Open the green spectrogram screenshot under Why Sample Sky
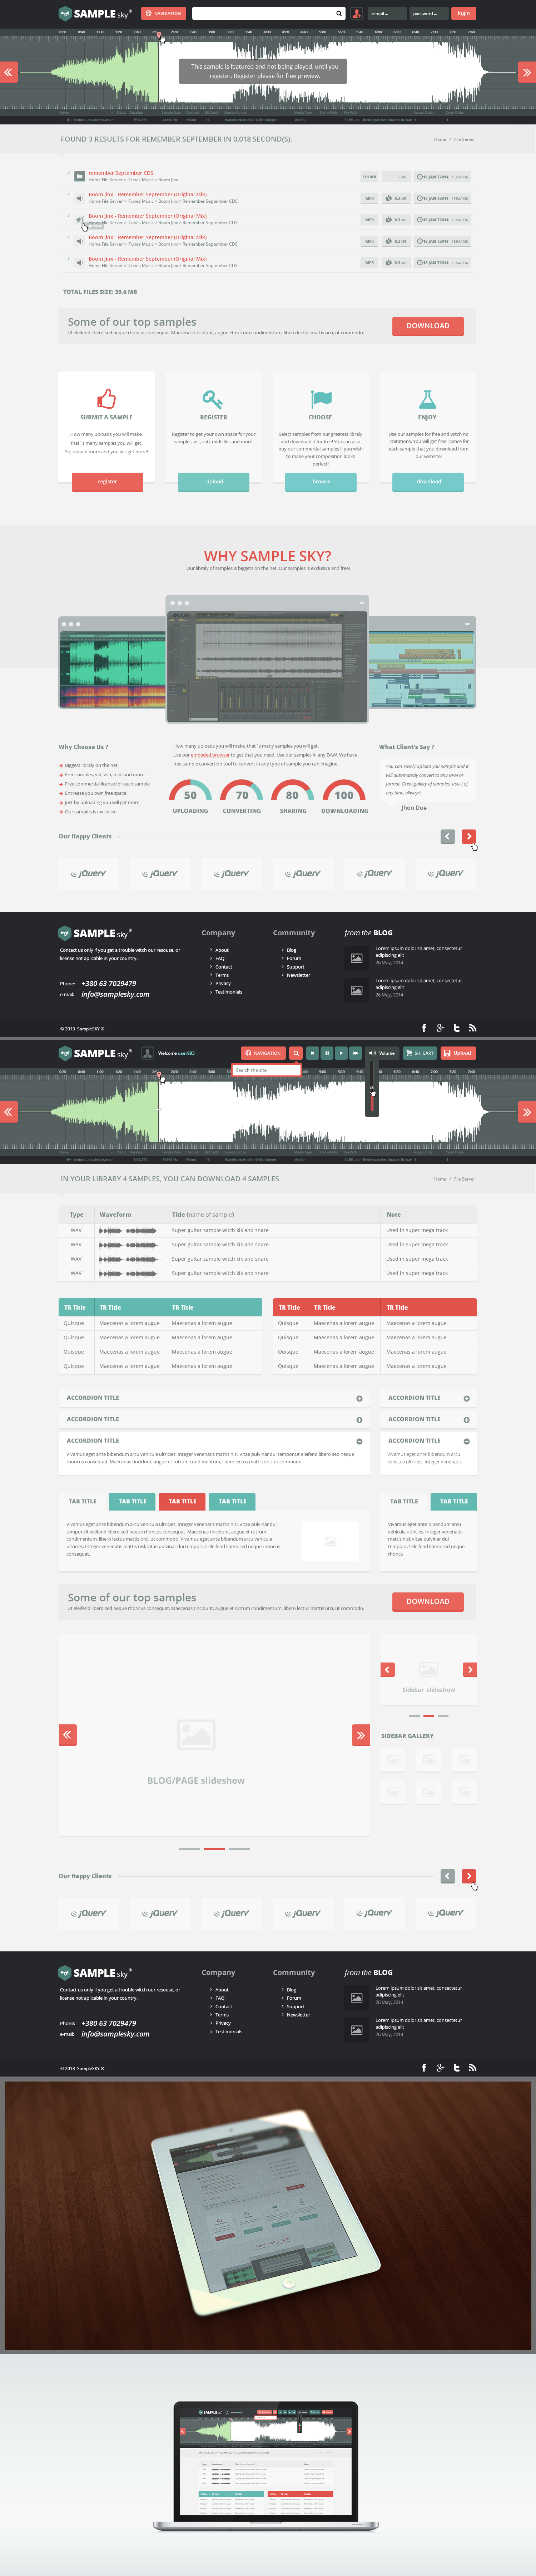This screenshot has height=2576, width=536. [112, 663]
